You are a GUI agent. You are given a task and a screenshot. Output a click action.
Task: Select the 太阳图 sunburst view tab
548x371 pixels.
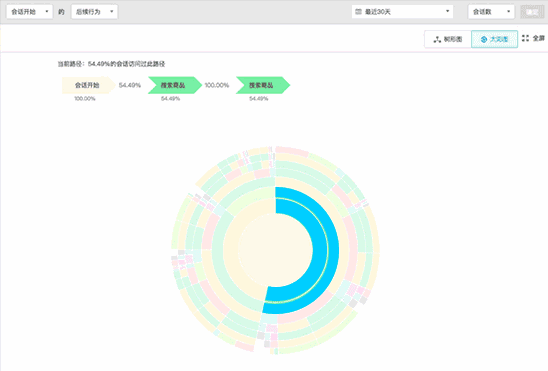(x=495, y=39)
